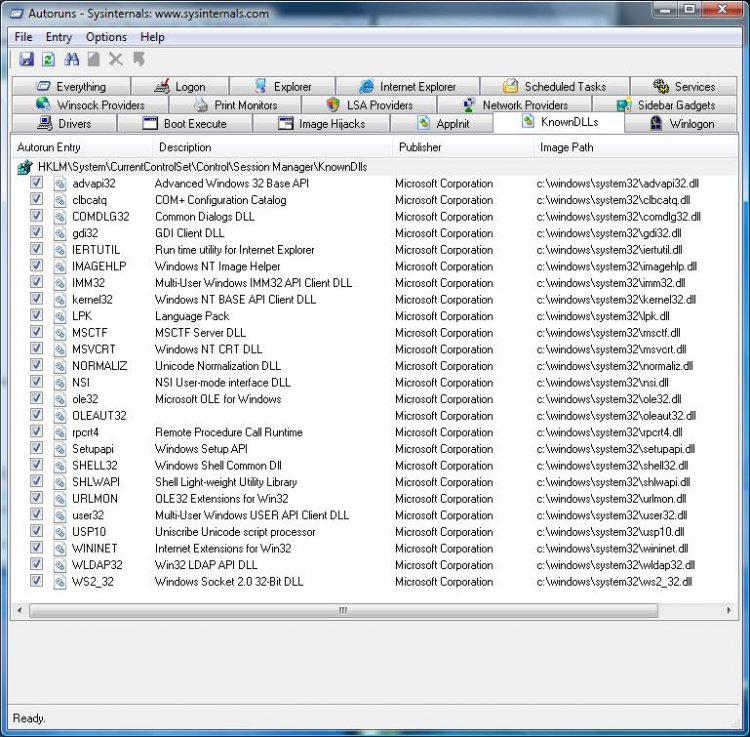The image size is (750, 737).
Task: Switch to the AppInit tab
Action: coord(442,123)
